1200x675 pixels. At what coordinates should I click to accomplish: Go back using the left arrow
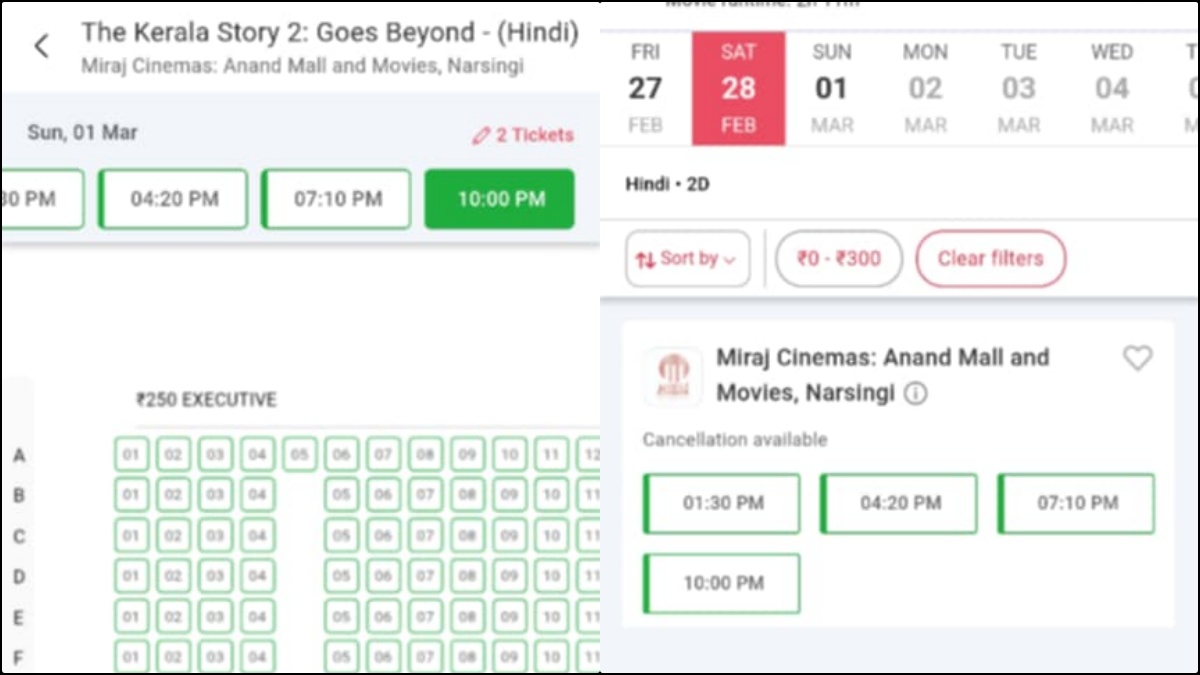(41, 46)
